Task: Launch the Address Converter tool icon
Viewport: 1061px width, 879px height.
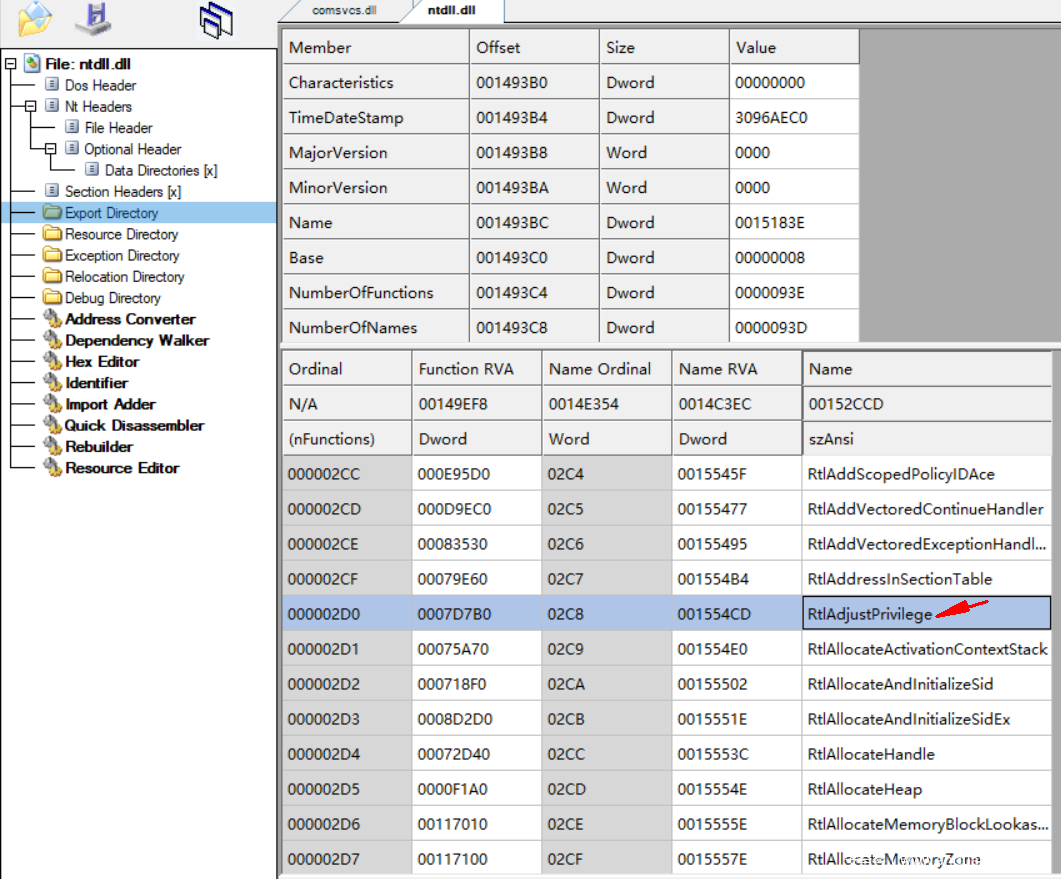Action: 53,318
